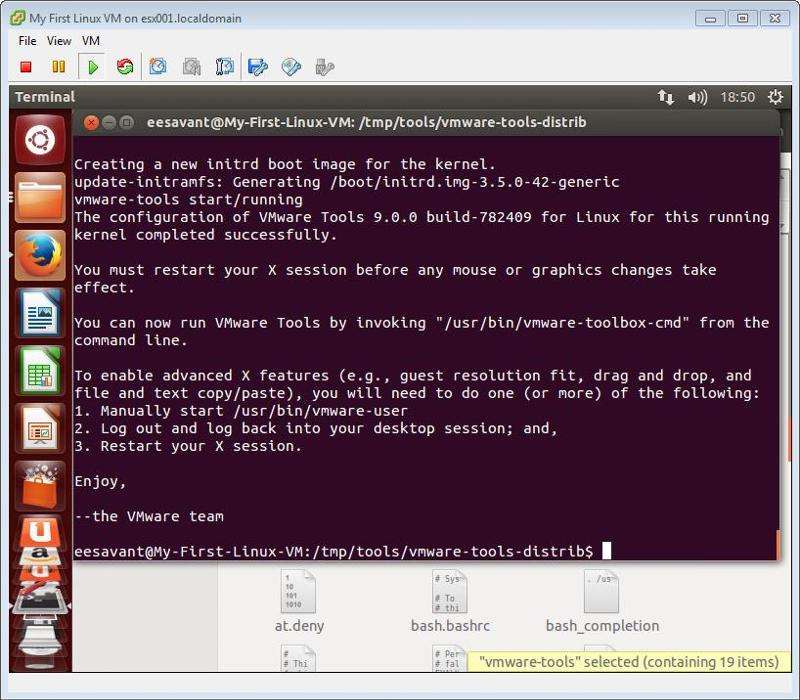
Task: Click the red Power Off stop button
Action: point(26,67)
